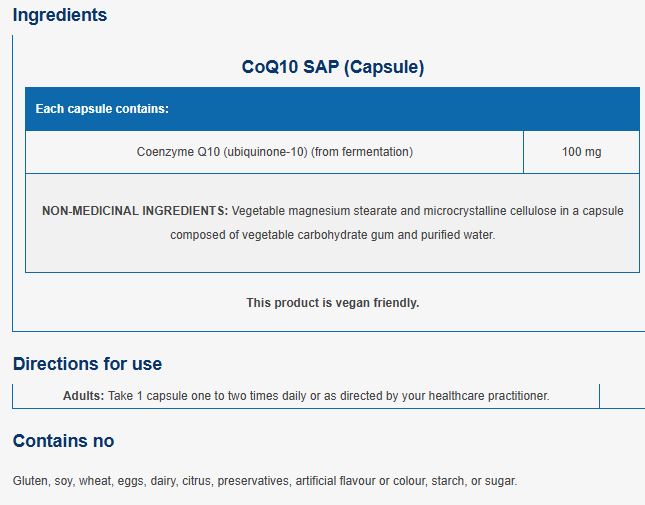The height and width of the screenshot is (505, 645).
Task: Click the 100 mg dosage cell
Action: 581,153
